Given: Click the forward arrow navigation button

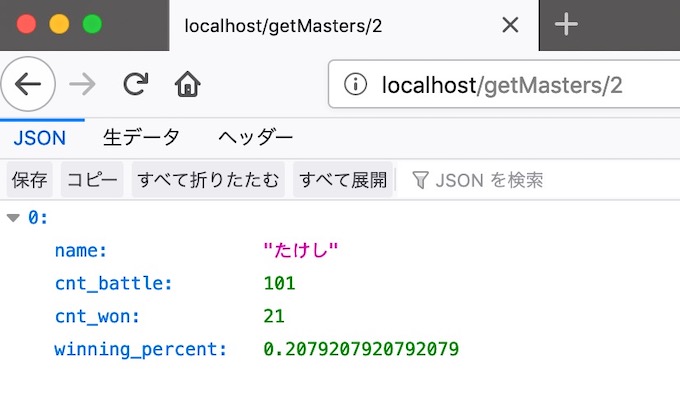Looking at the screenshot, I should 82,84.
